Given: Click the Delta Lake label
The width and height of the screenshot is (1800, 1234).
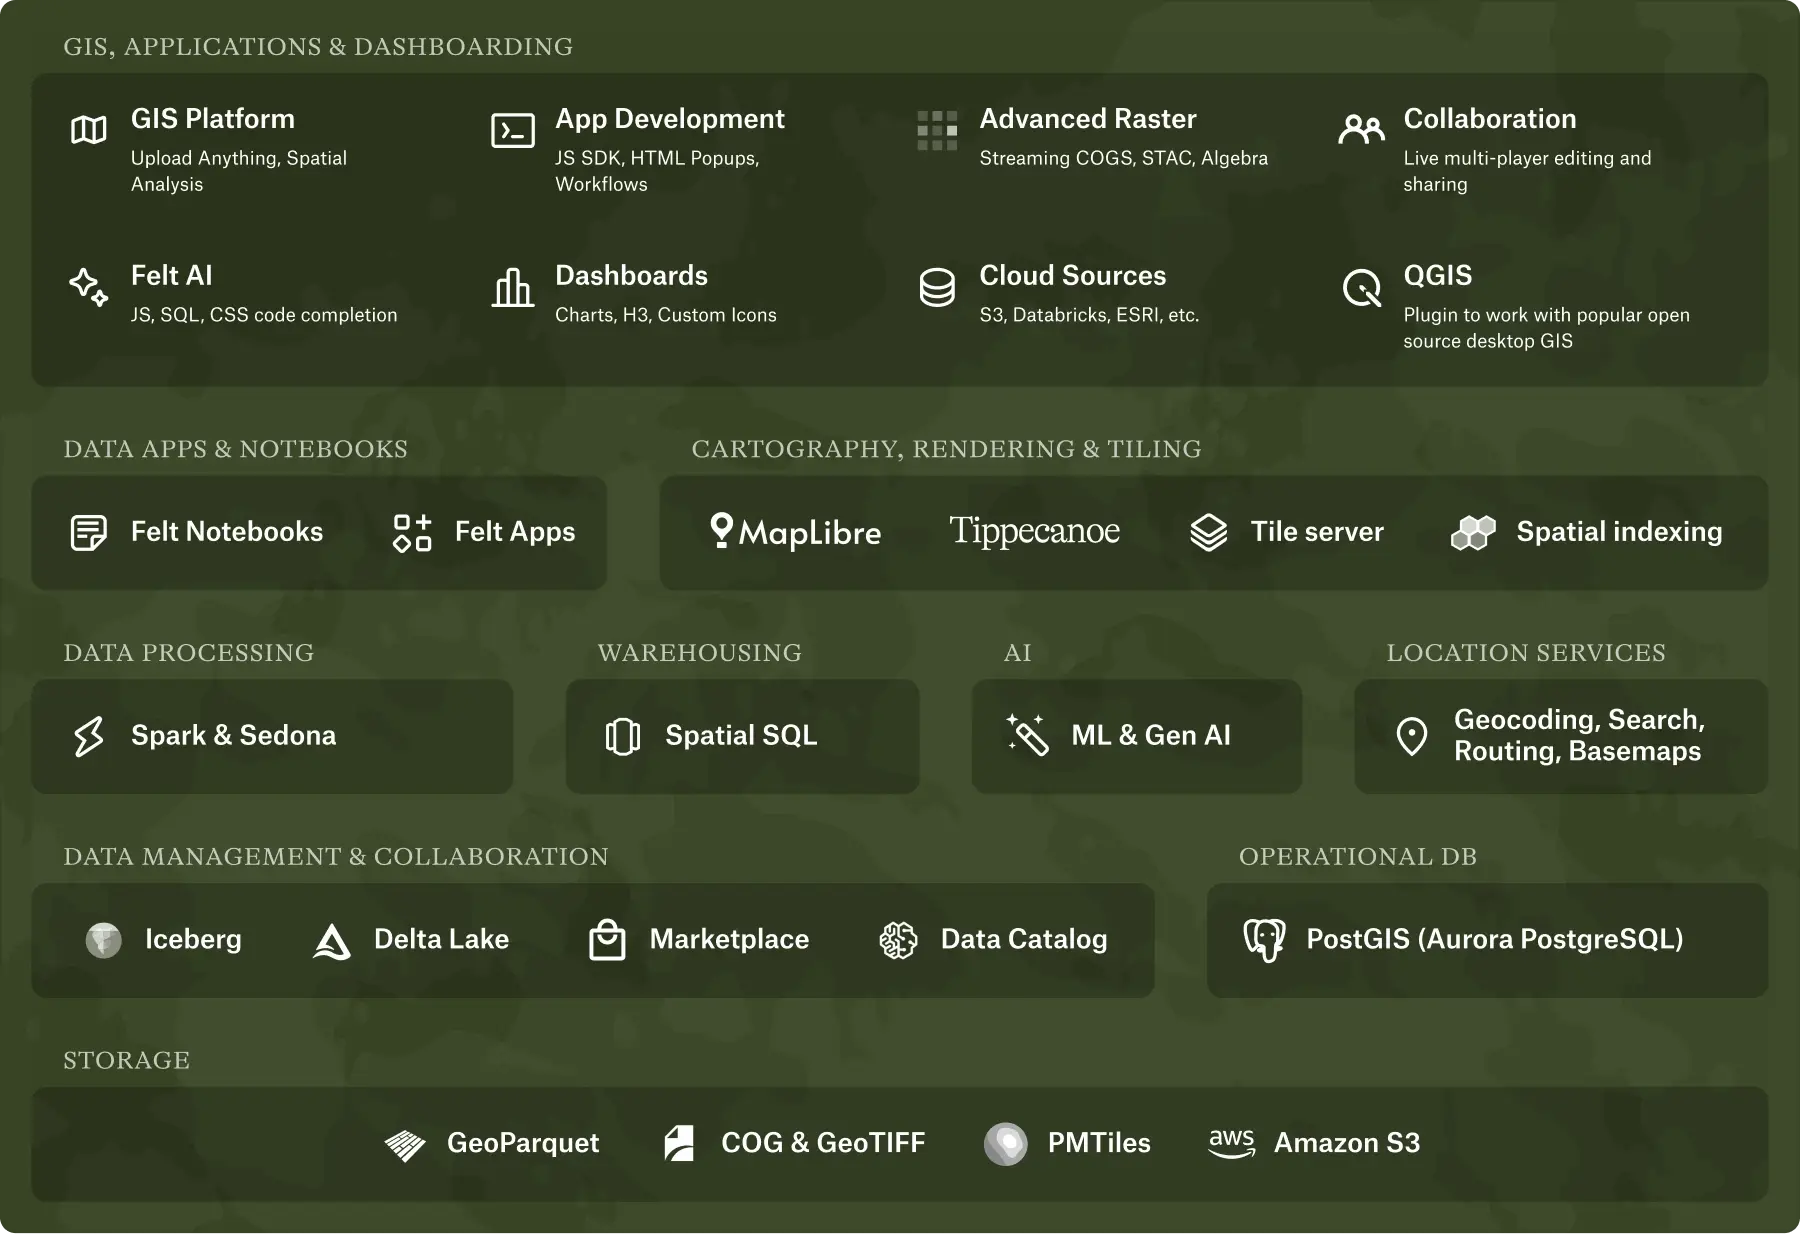Looking at the screenshot, I should point(441,940).
